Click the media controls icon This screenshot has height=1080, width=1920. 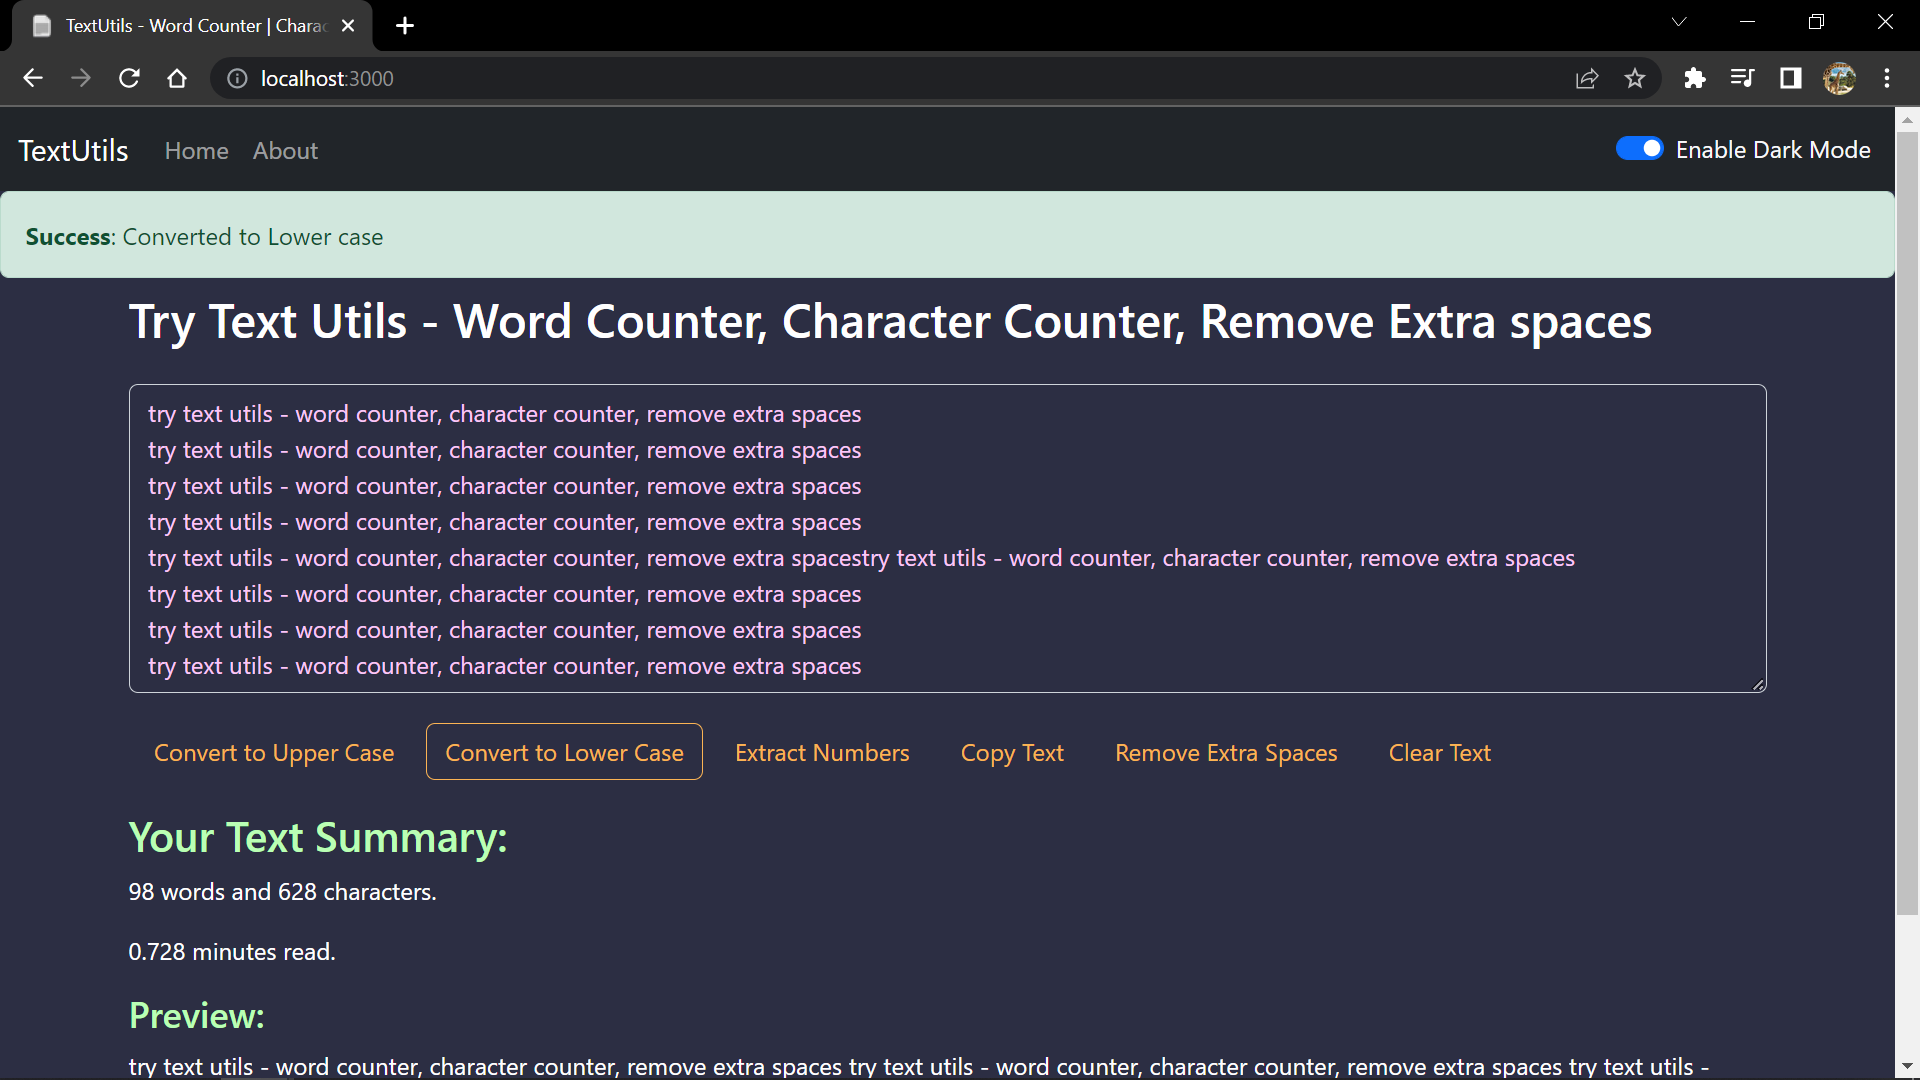tap(1743, 78)
